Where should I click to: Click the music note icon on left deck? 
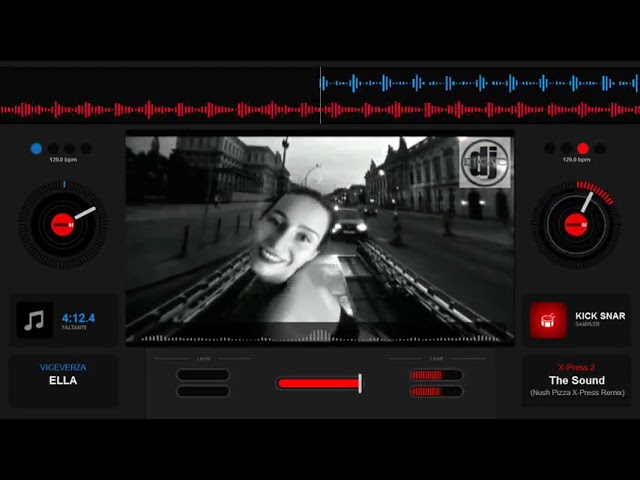(x=35, y=320)
